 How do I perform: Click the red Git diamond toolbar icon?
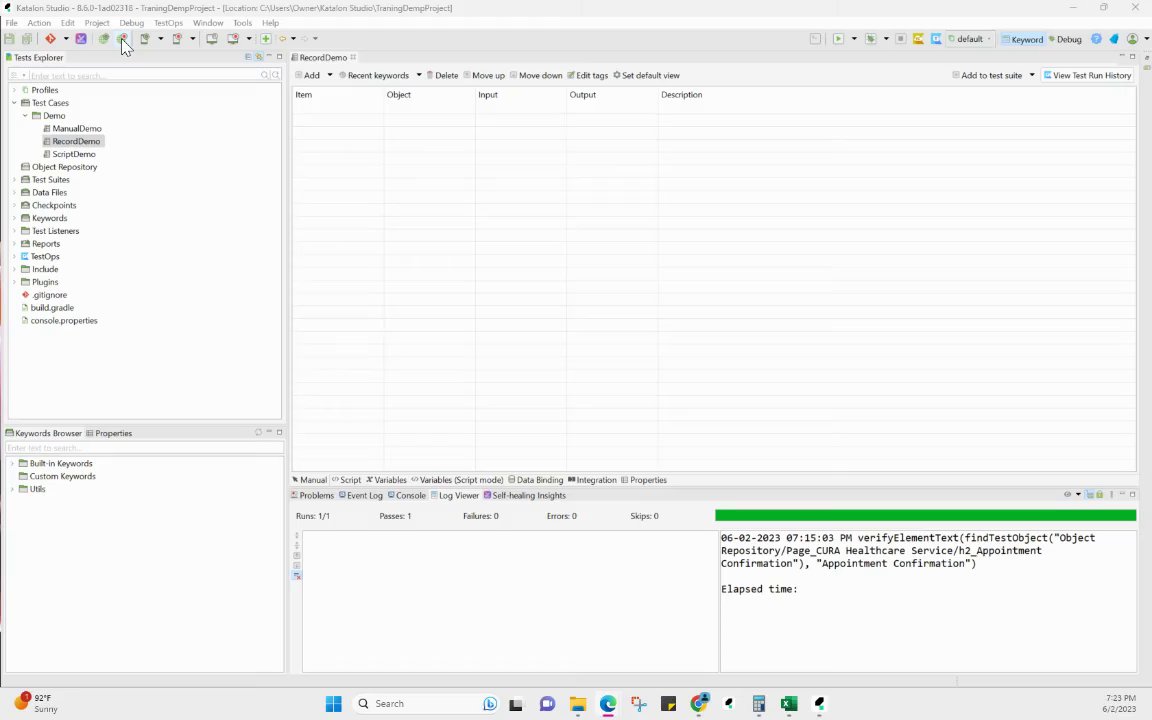(x=50, y=39)
